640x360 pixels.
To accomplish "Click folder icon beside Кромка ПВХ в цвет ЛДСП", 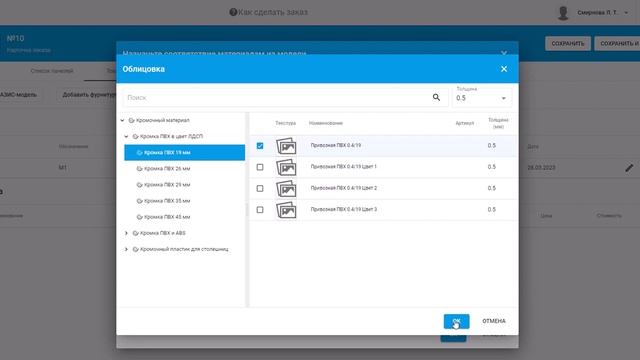I will pos(136,136).
